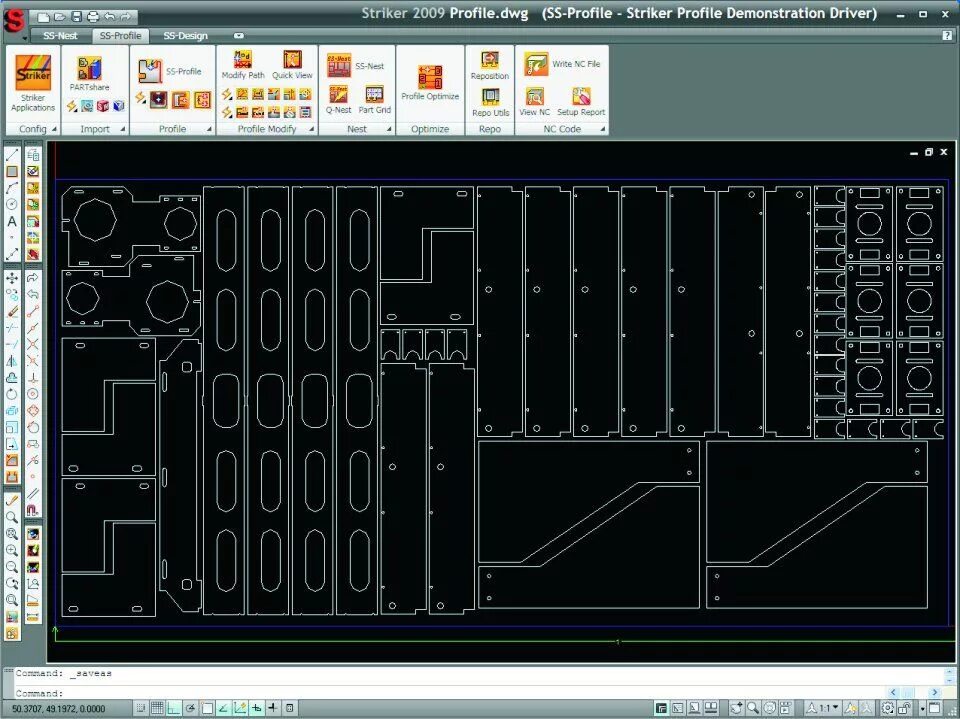Open the Setup Report

[x=581, y=102]
